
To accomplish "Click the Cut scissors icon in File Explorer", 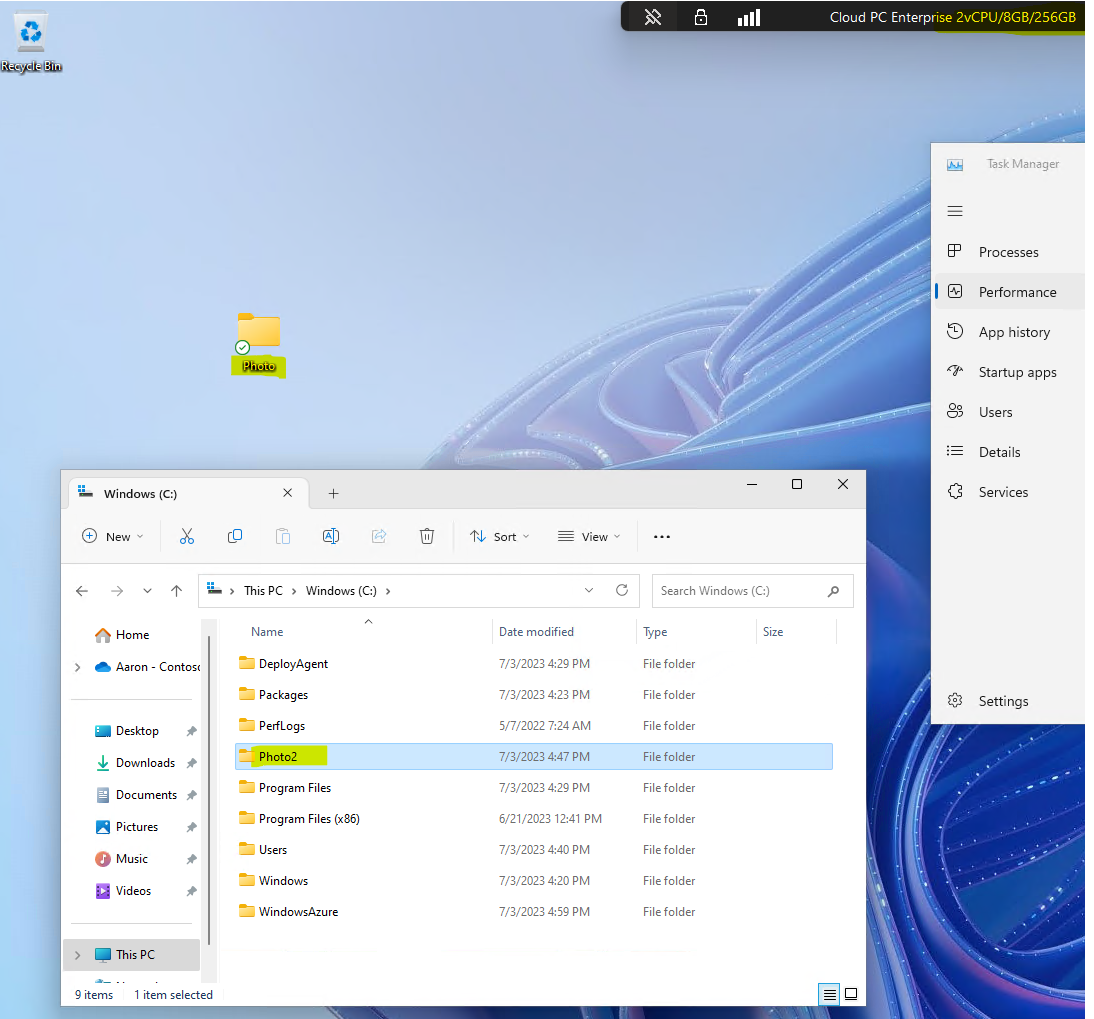I will (187, 536).
